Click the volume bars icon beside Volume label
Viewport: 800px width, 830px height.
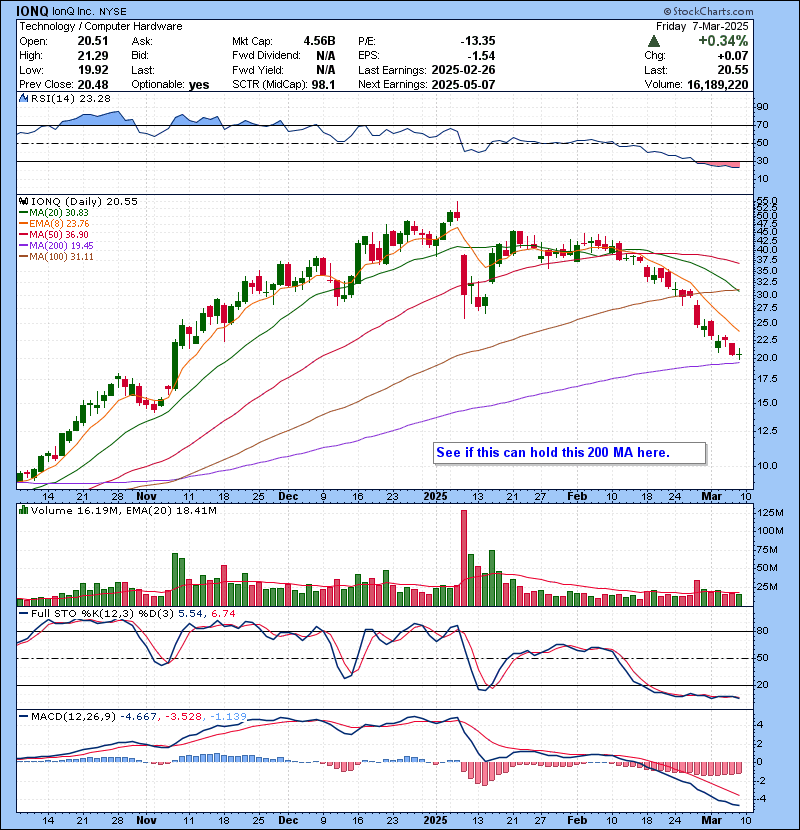(x=23, y=511)
